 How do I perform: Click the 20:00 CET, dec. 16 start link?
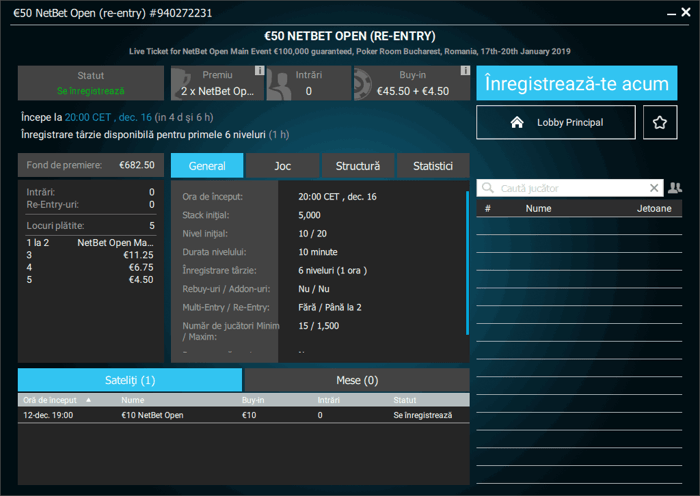(108, 117)
